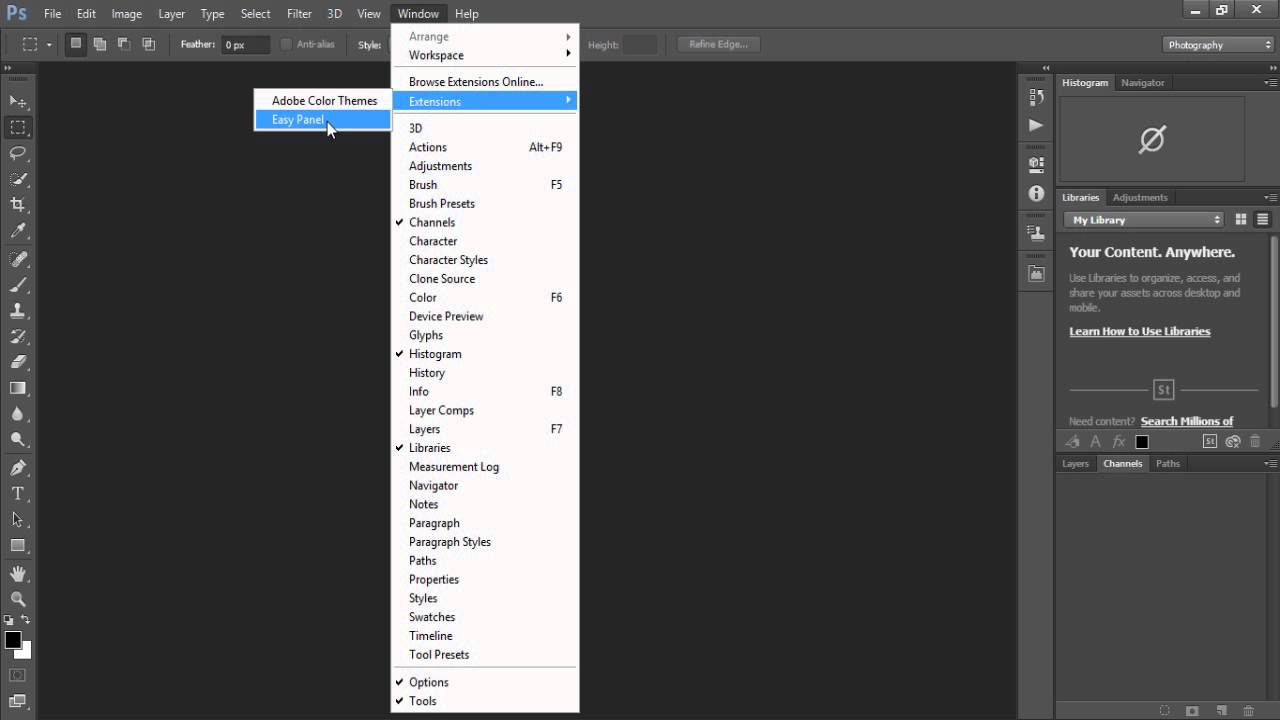Switch Libraries to list view
The width and height of the screenshot is (1280, 720).
1263,220
